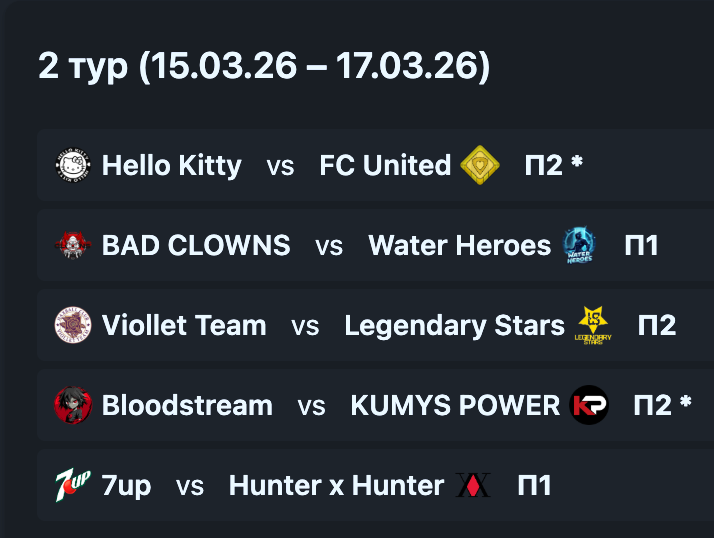The image size is (714, 538).
Task: Click the П1 result for 7up match
Action: (x=534, y=486)
